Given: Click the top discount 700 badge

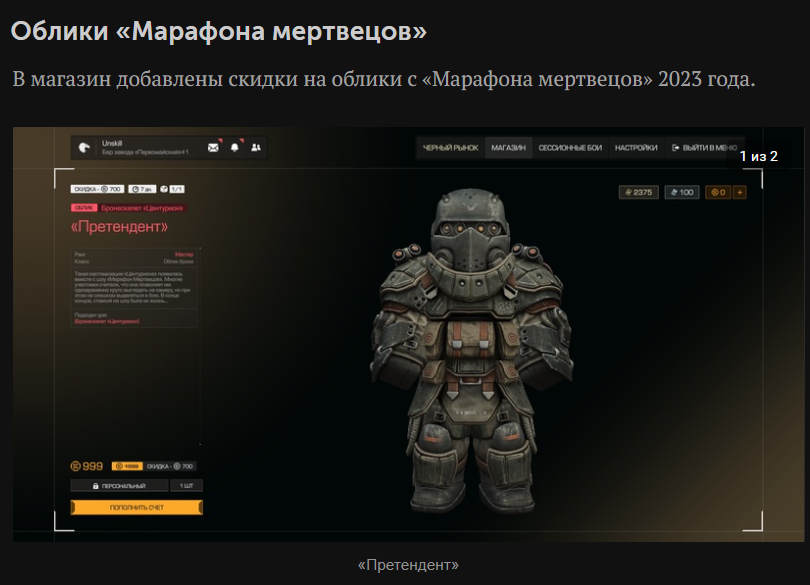Looking at the screenshot, I should pyautogui.click(x=97, y=189).
